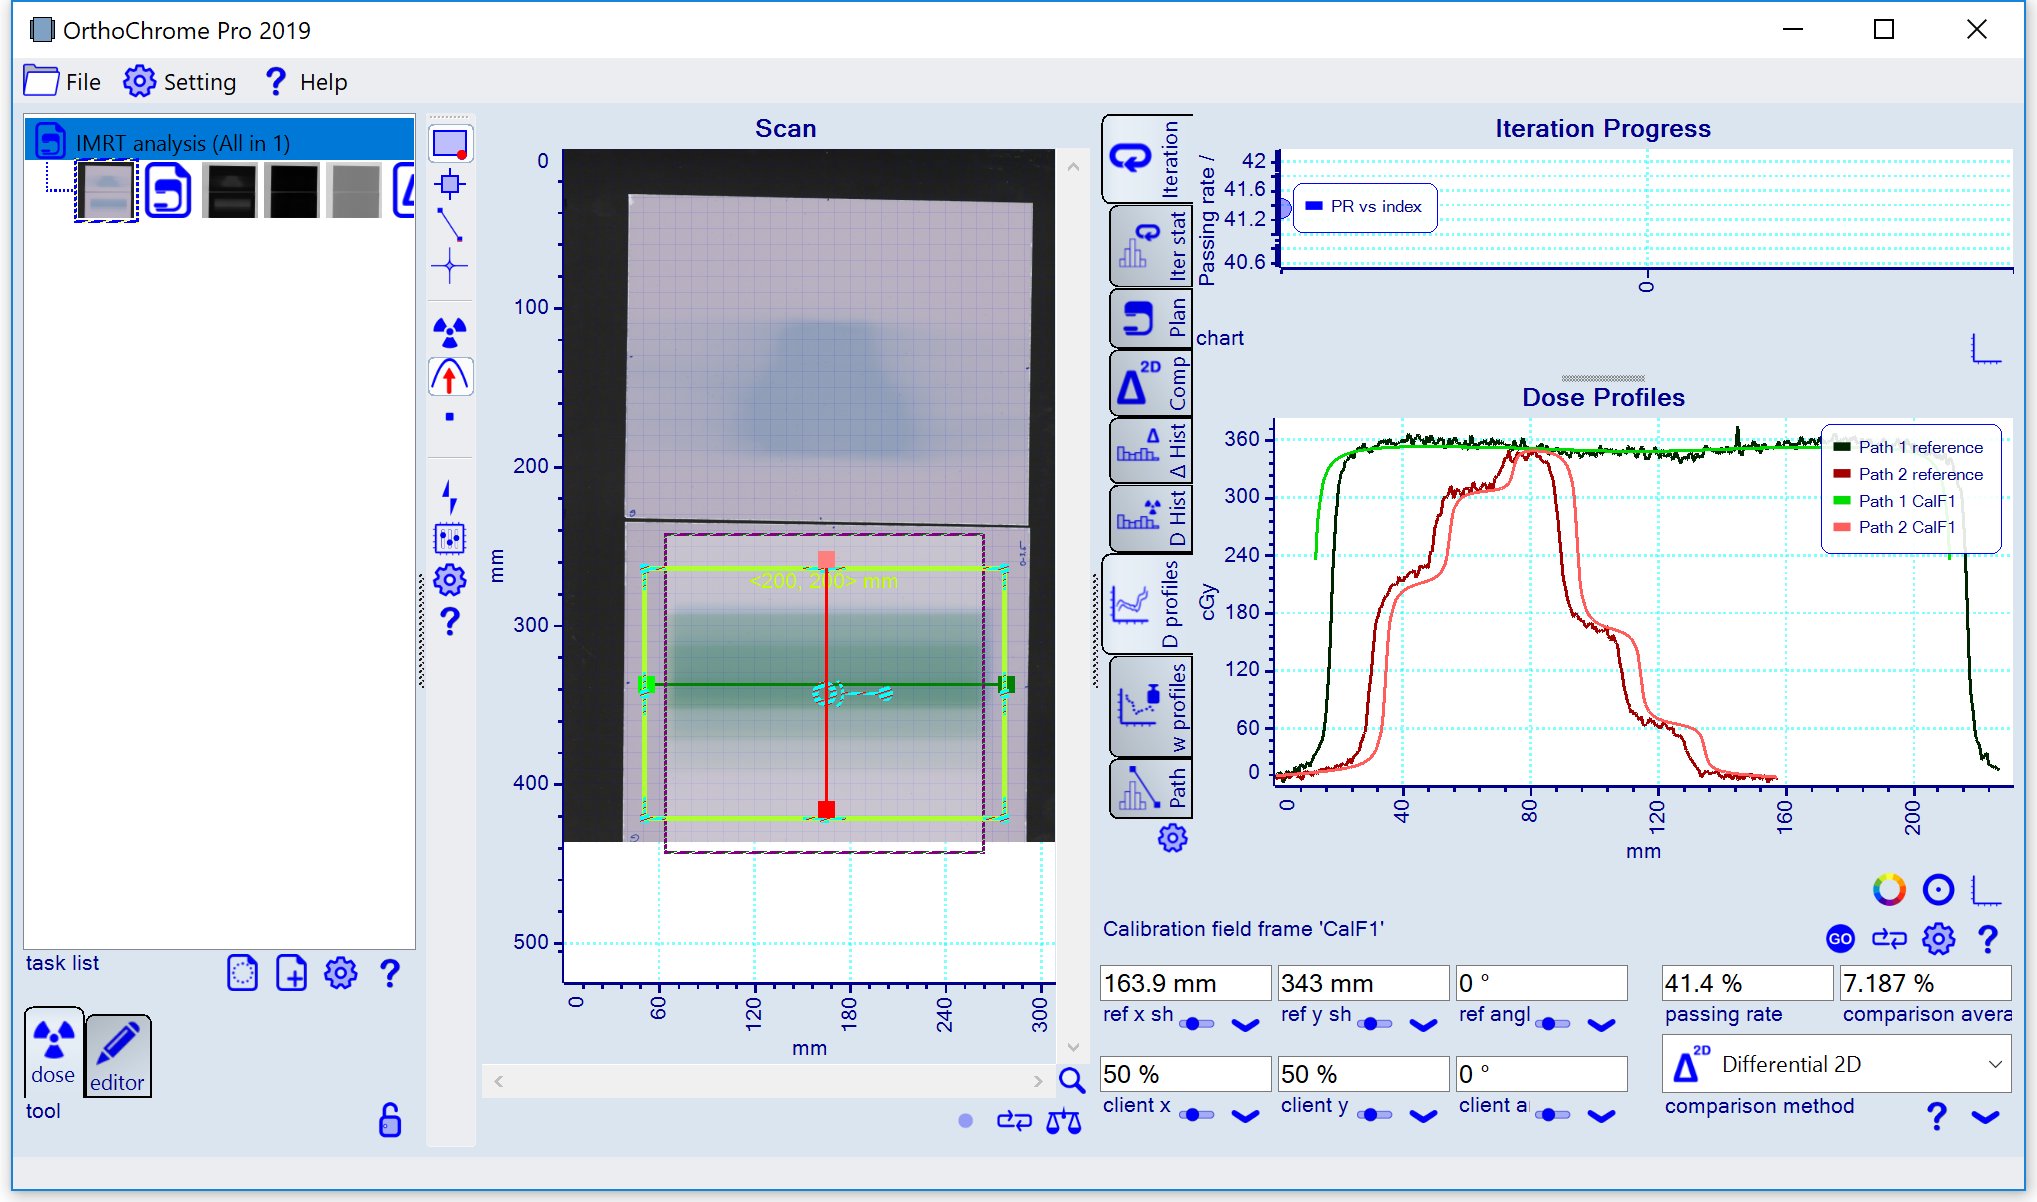Open the Differential 2D comparison method dropdown
The height and width of the screenshot is (1202, 2037).
[x=1836, y=1064]
